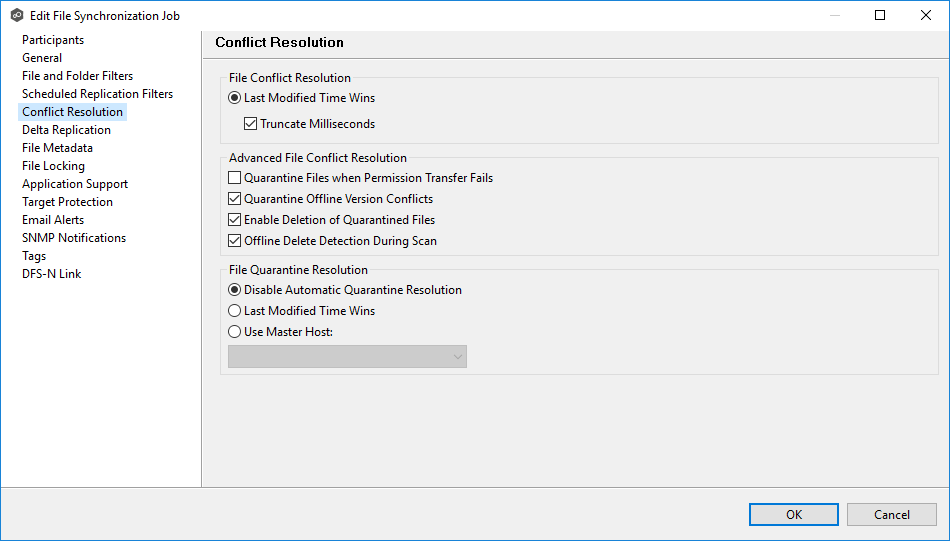950x541 pixels.
Task: Open the Master Host dropdown
Action: (x=347, y=357)
